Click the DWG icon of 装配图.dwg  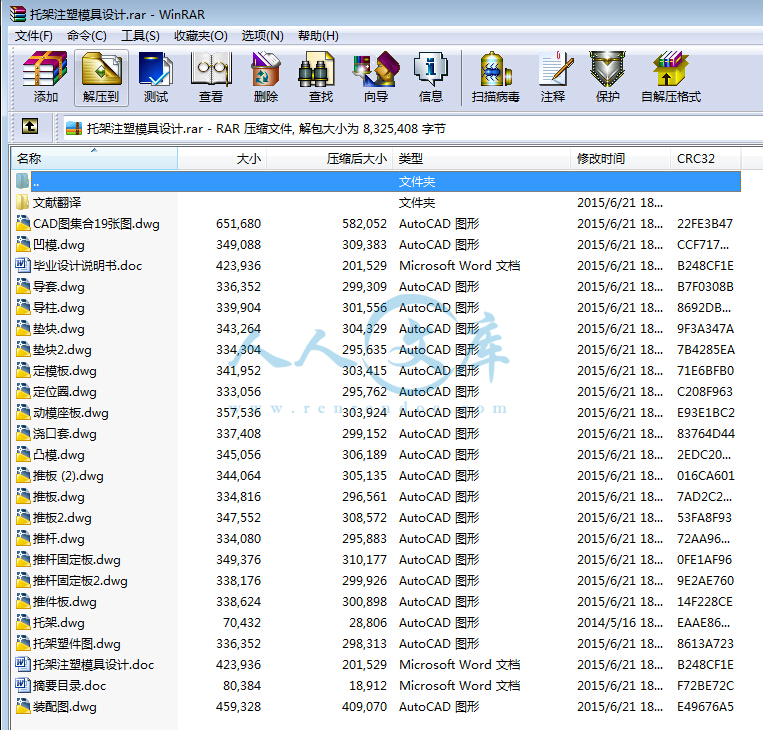(x=22, y=706)
